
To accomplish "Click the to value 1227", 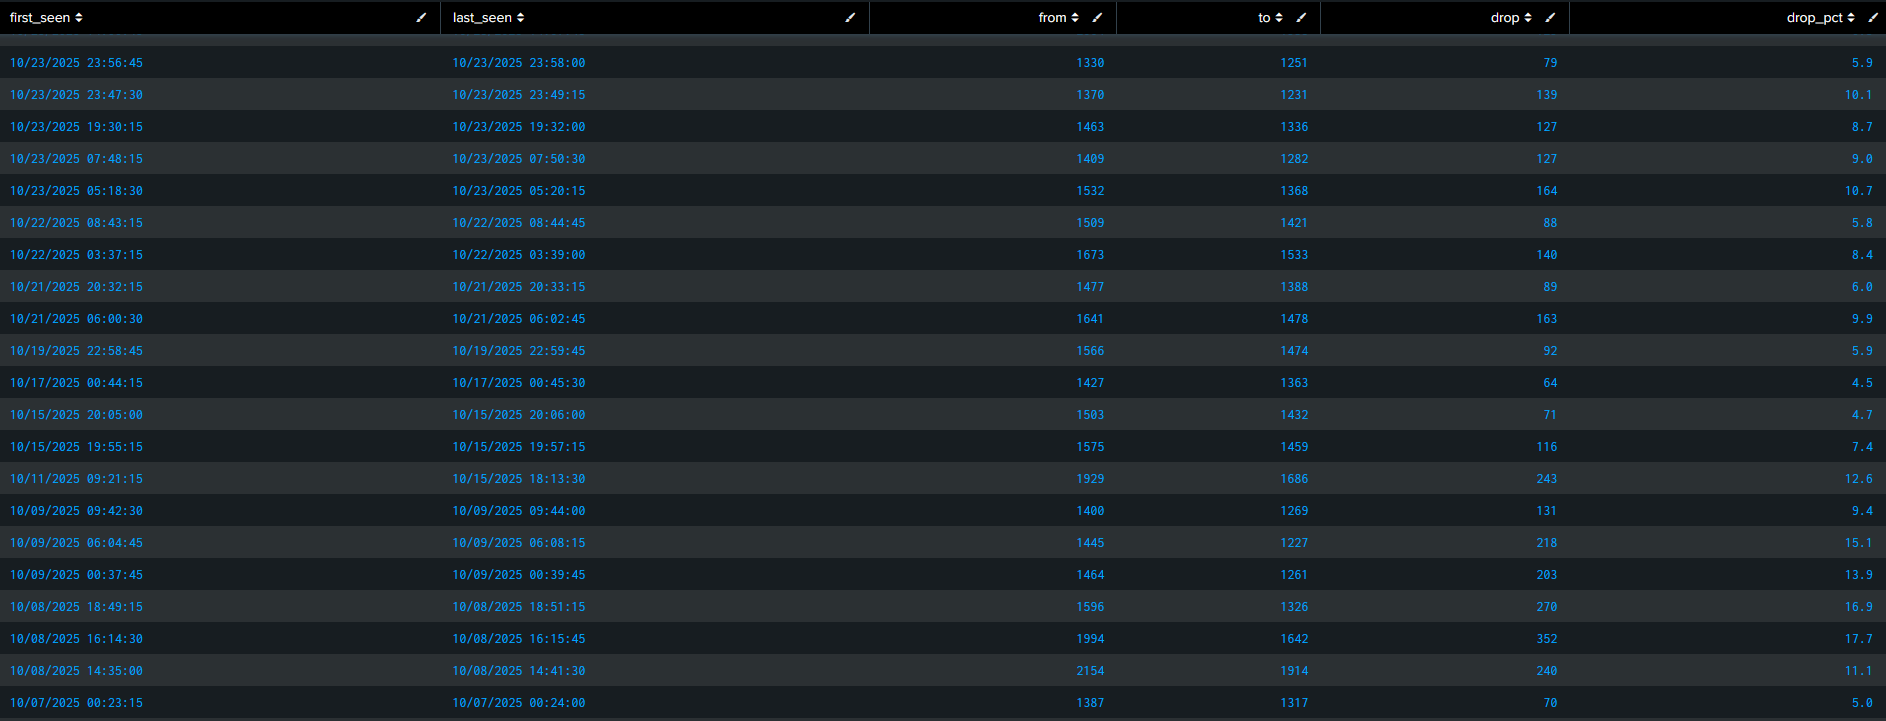I will tap(1294, 543).
